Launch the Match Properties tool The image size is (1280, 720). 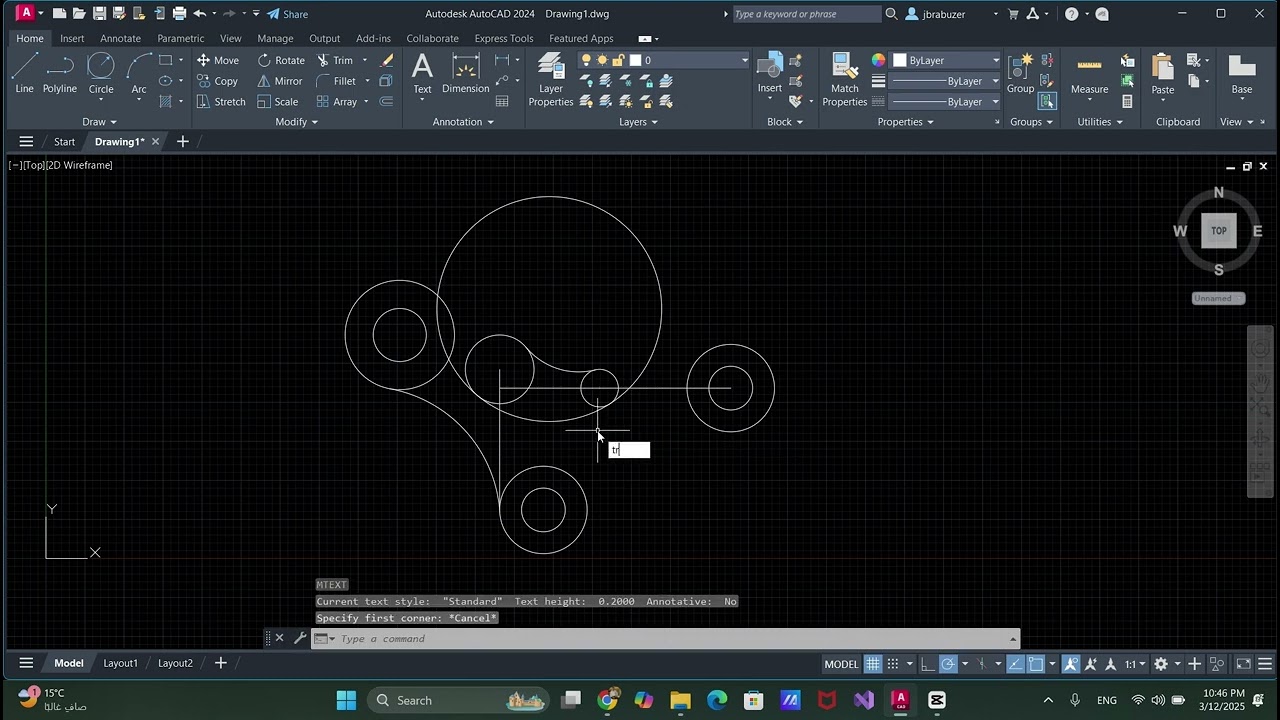pos(845,79)
